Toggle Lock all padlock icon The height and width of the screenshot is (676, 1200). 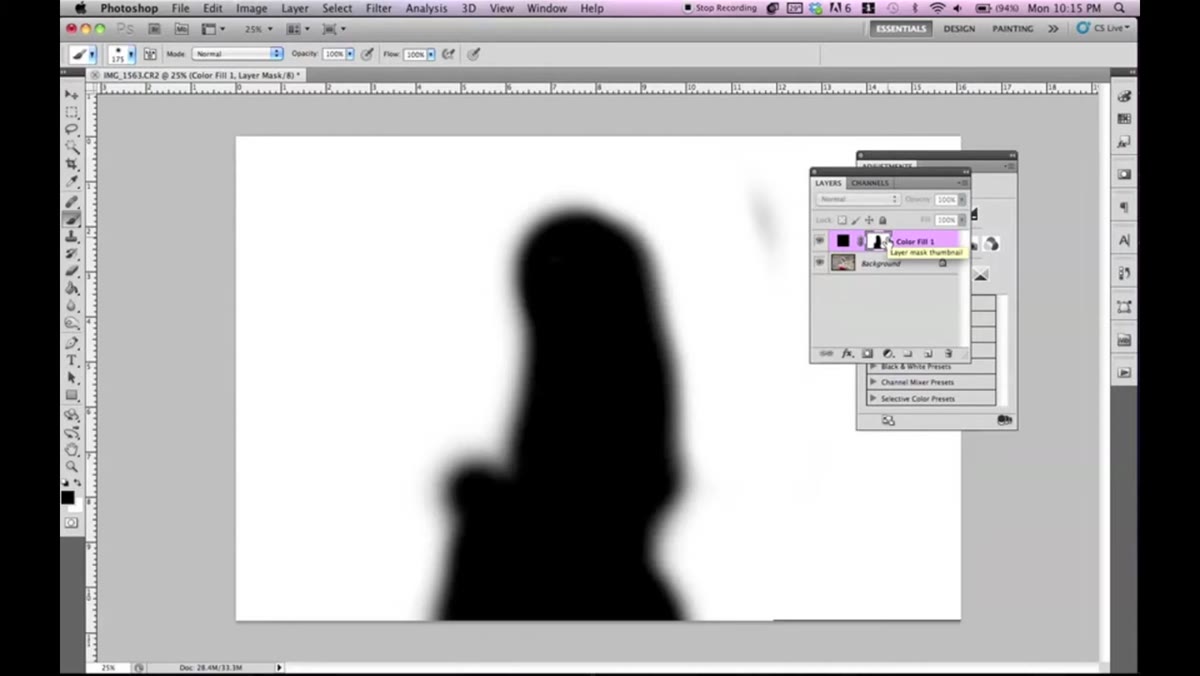(x=882, y=220)
